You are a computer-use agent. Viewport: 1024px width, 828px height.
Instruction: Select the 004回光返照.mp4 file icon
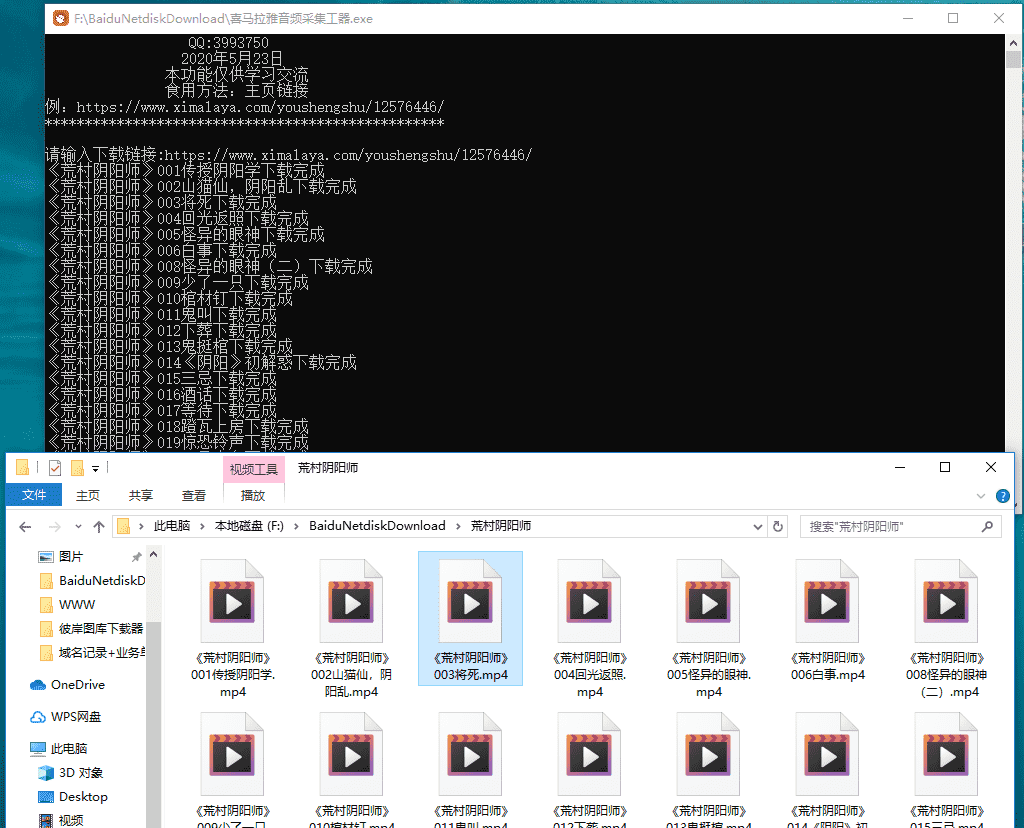pos(589,601)
